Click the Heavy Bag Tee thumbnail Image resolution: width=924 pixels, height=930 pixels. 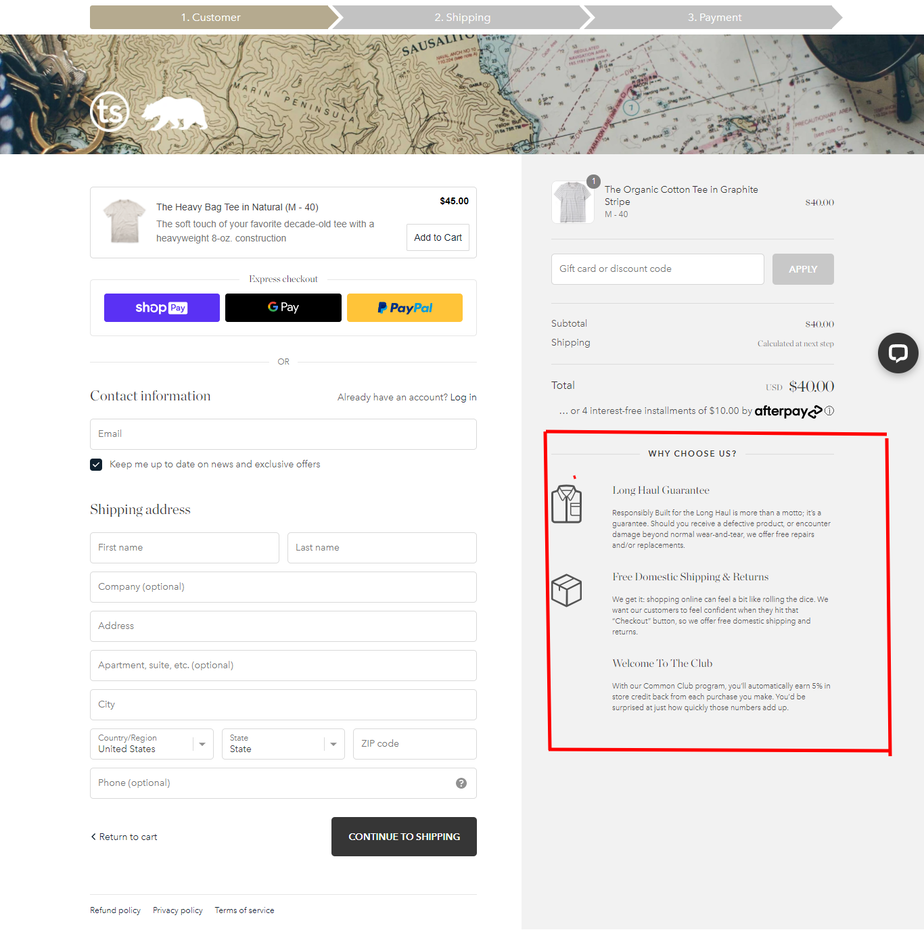click(x=124, y=221)
